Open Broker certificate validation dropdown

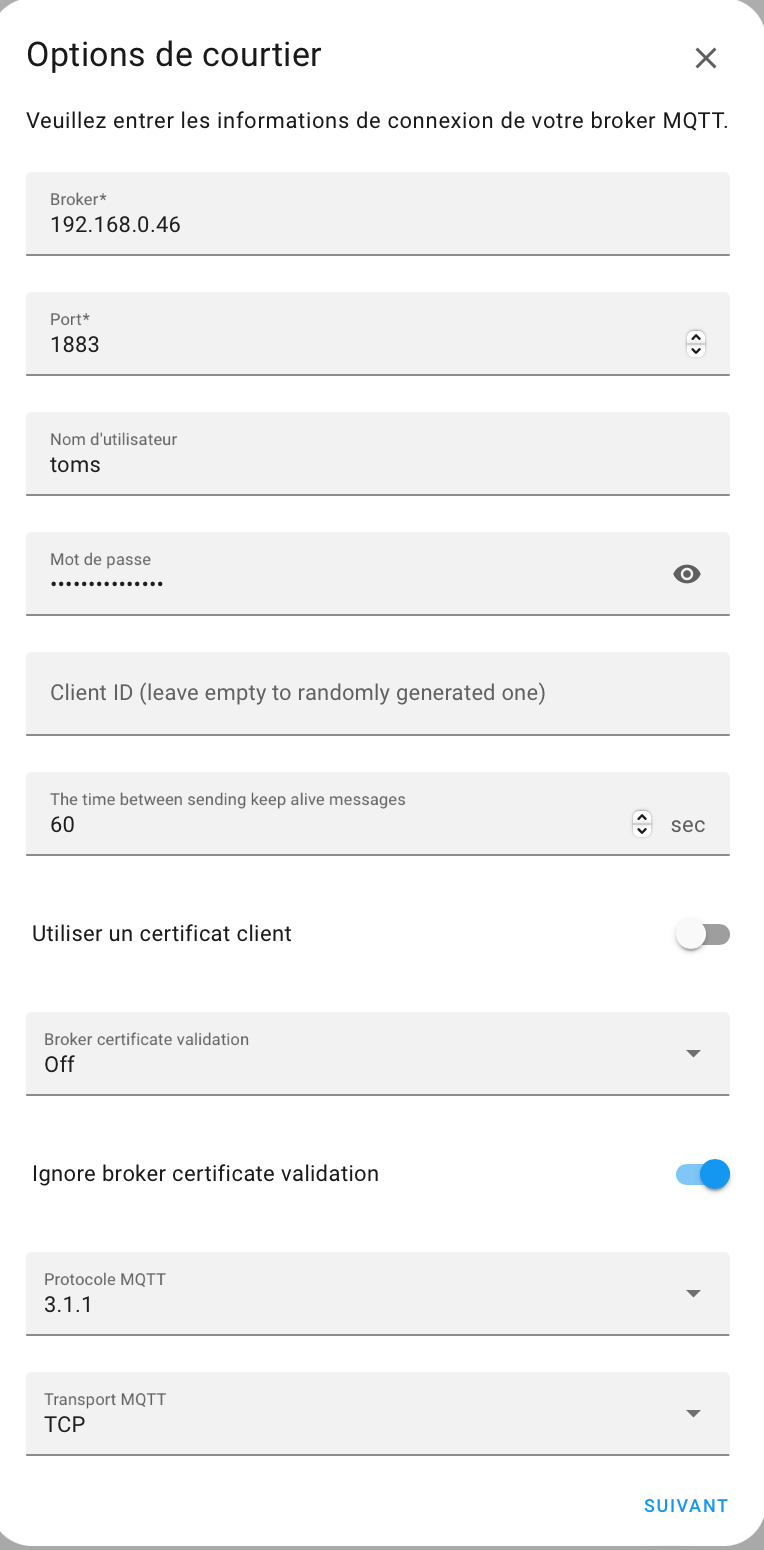[378, 1054]
